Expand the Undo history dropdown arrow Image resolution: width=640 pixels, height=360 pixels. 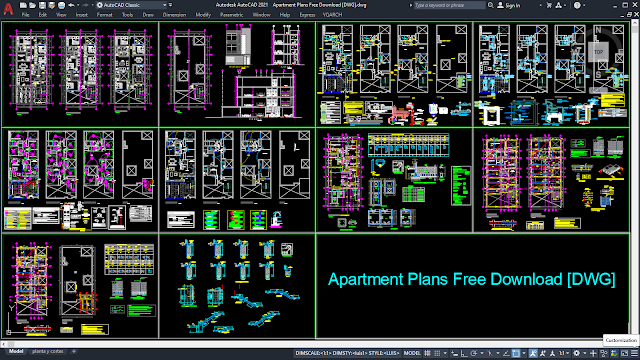click(x=78, y=5)
